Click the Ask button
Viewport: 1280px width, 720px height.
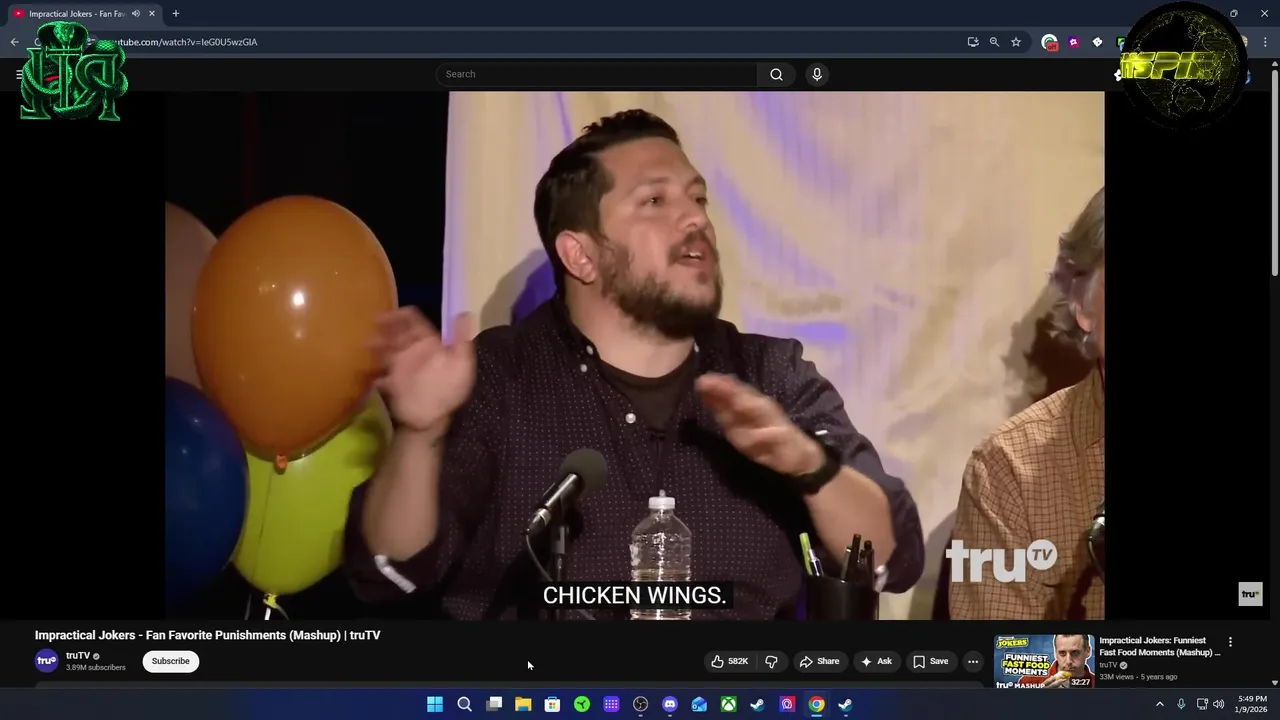coord(876,661)
